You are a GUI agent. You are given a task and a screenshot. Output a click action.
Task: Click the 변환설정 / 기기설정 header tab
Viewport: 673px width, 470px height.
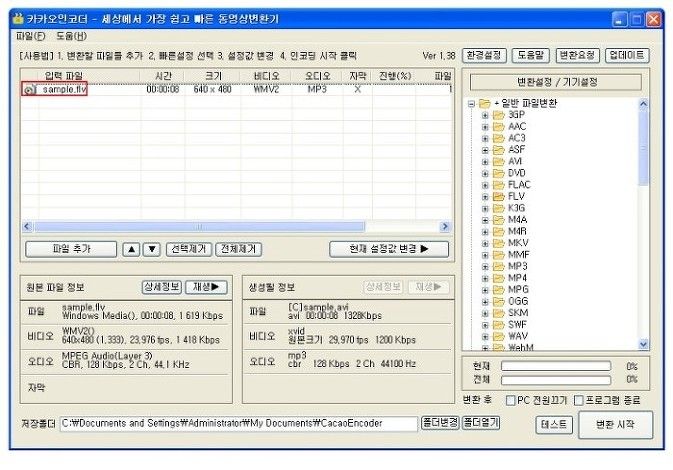[556, 82]
